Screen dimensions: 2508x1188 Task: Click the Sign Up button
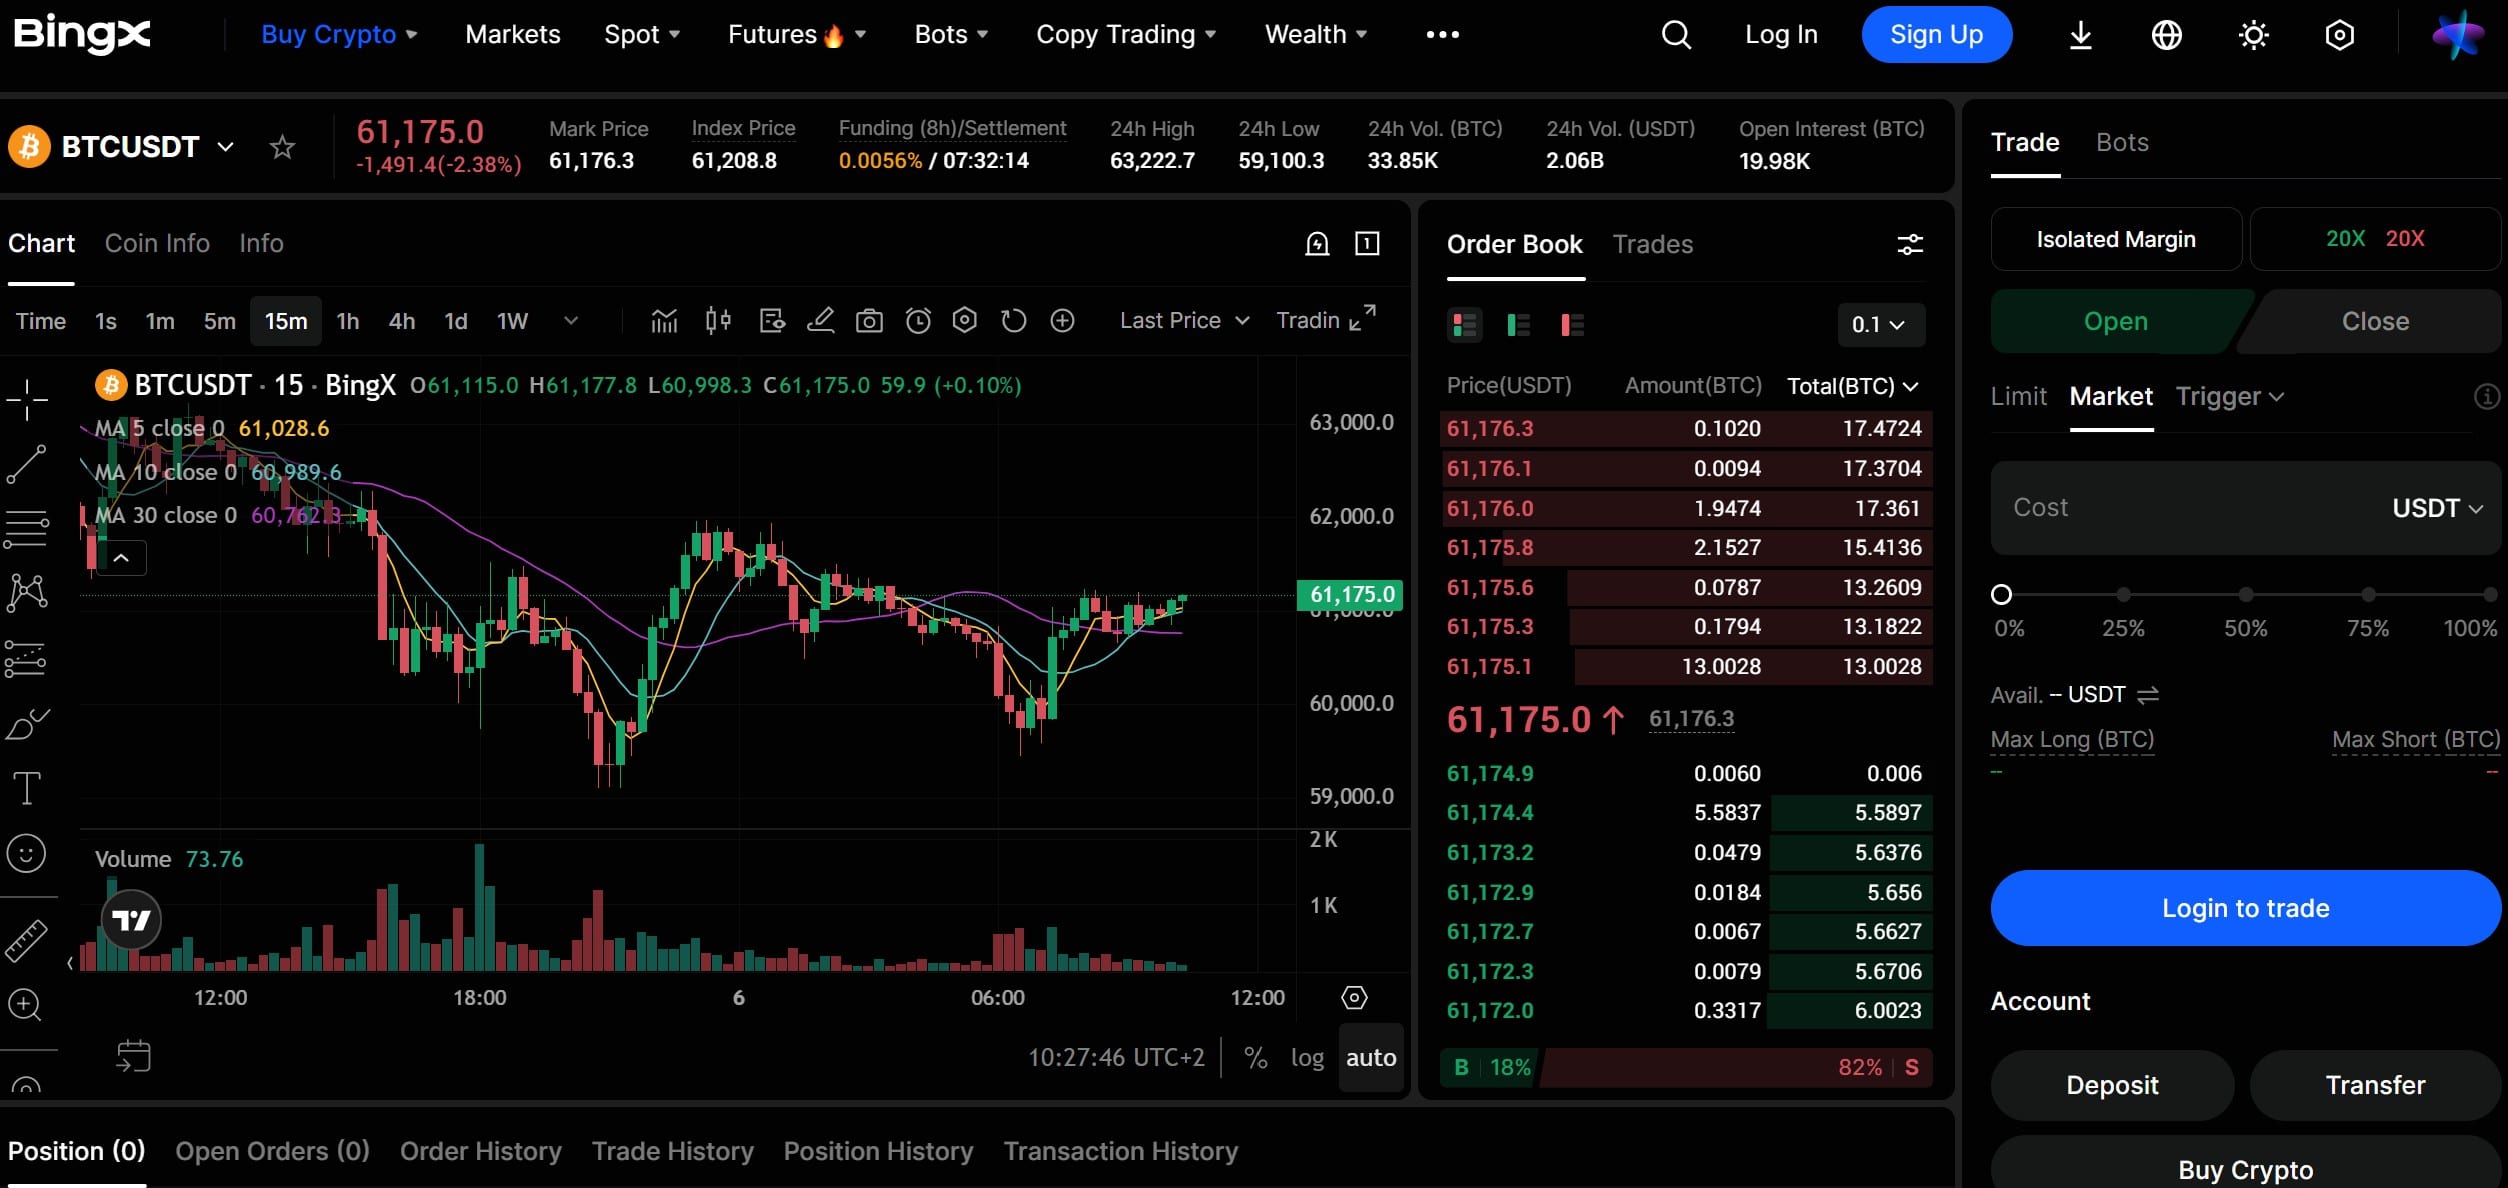(x=1936, y=35)
